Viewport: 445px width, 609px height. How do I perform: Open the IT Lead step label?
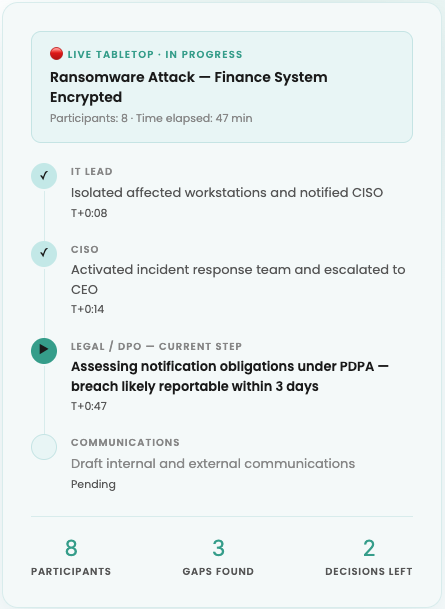(92, 172)
